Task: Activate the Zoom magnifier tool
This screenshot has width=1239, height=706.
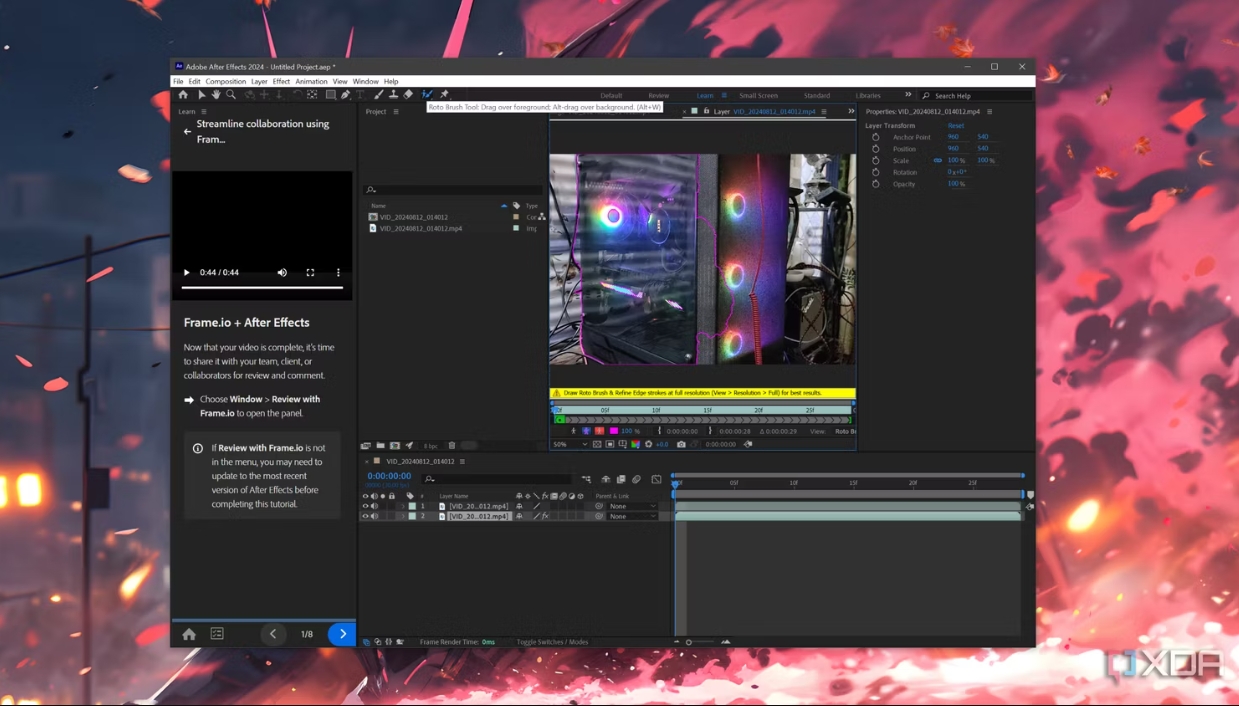Action: (231, 94)
